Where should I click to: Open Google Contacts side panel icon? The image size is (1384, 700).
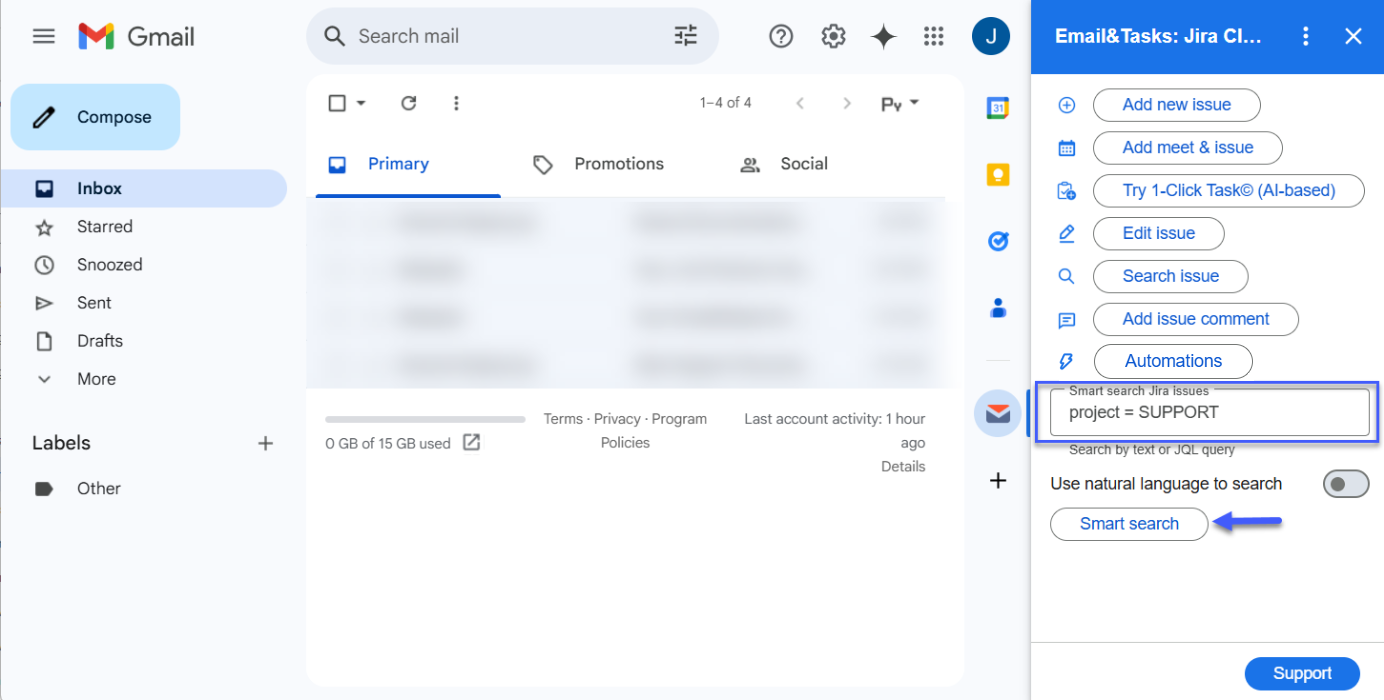(997, 308)
